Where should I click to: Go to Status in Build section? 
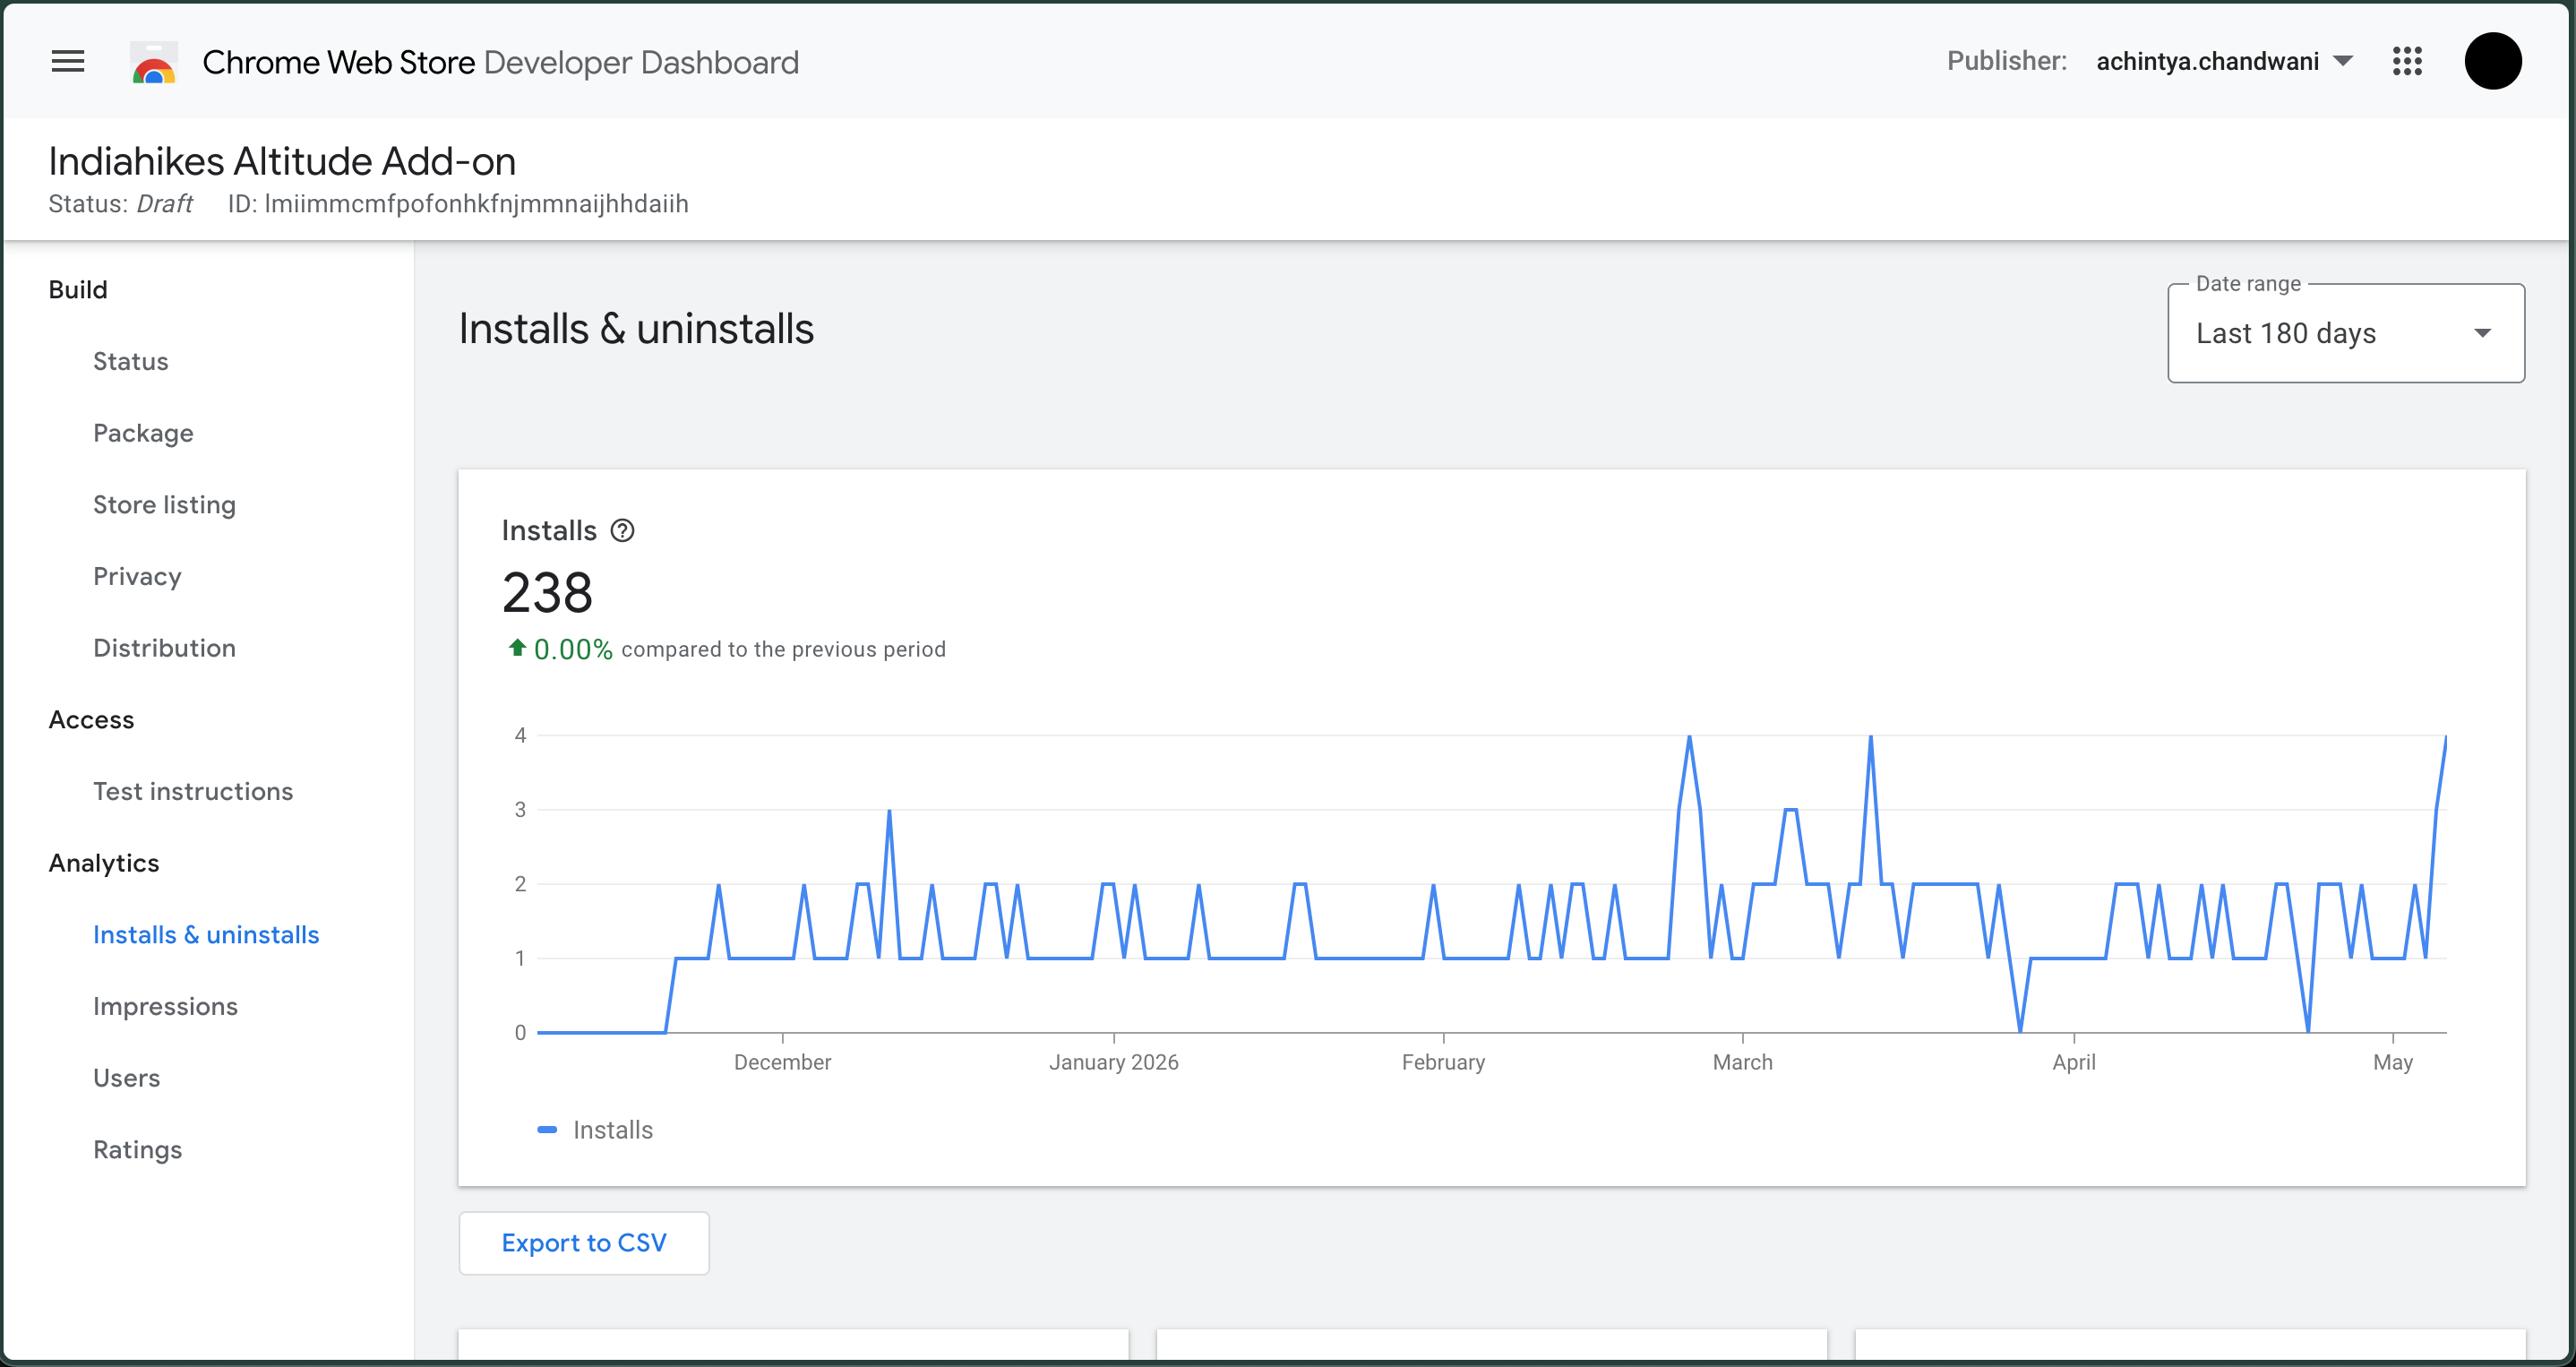[131, 361]
